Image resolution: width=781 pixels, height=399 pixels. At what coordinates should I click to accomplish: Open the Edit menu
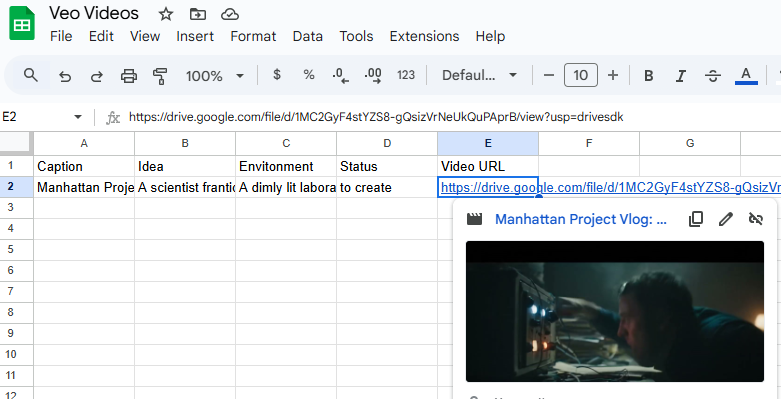101,36
